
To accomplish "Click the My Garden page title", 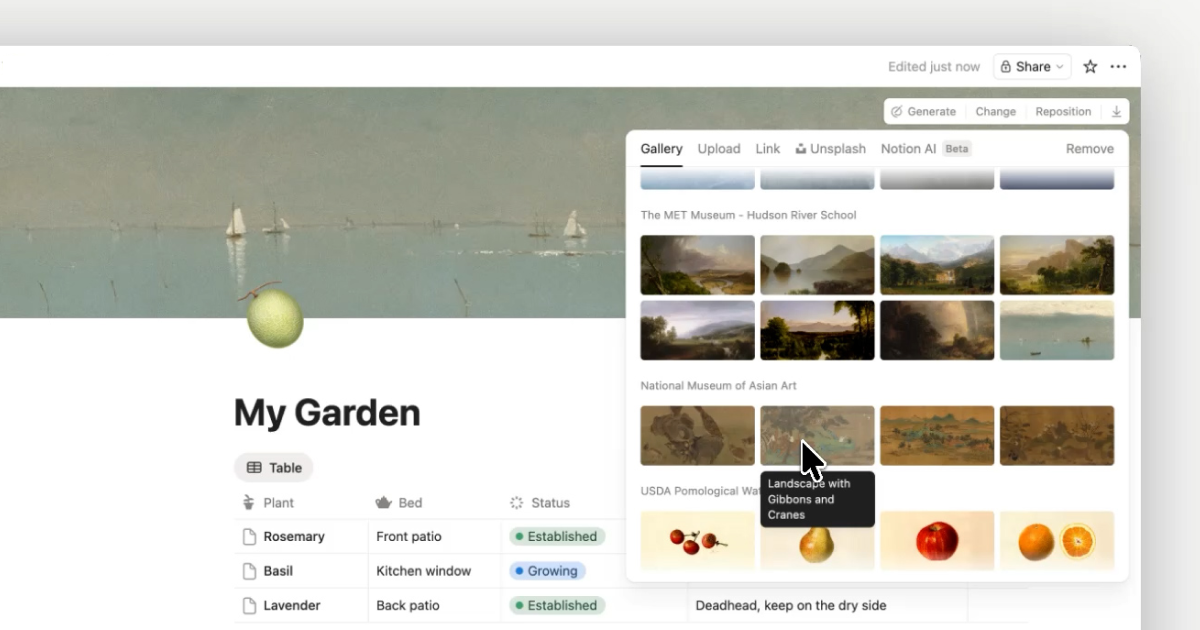I will click(327, 413).
